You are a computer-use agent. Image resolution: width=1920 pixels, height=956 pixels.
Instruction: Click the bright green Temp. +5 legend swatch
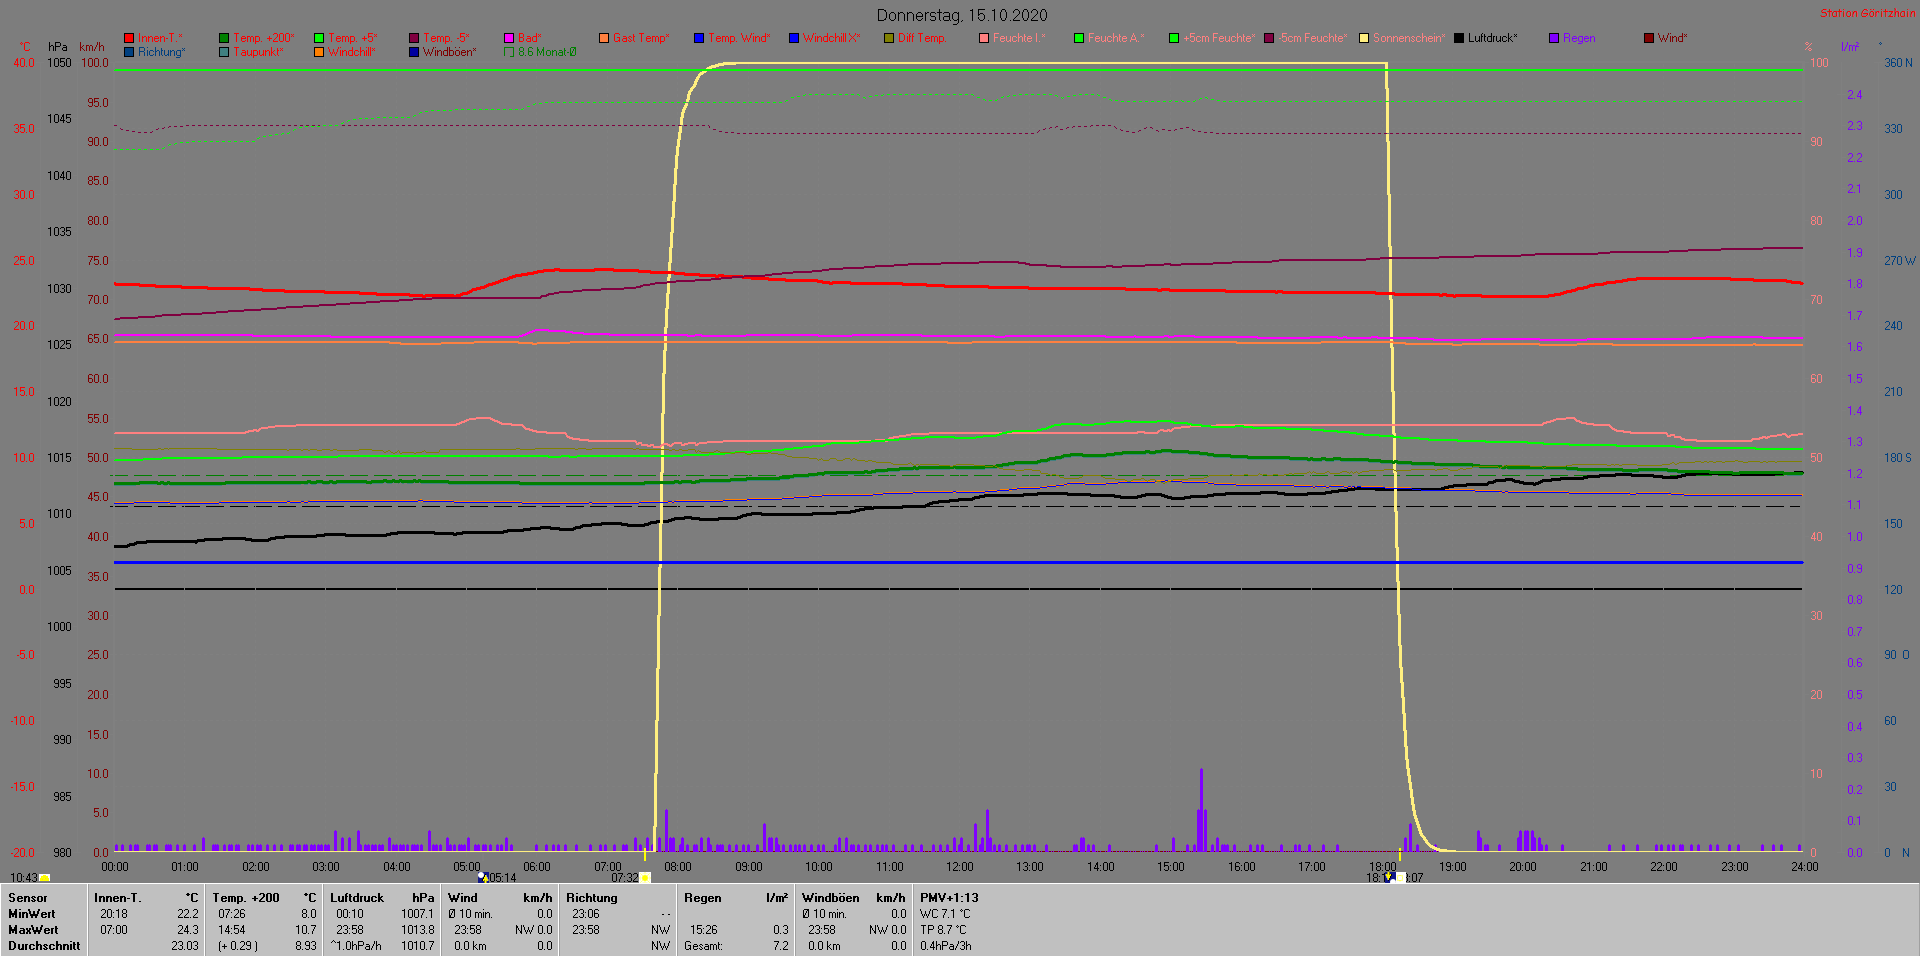[x=319, y=38]
